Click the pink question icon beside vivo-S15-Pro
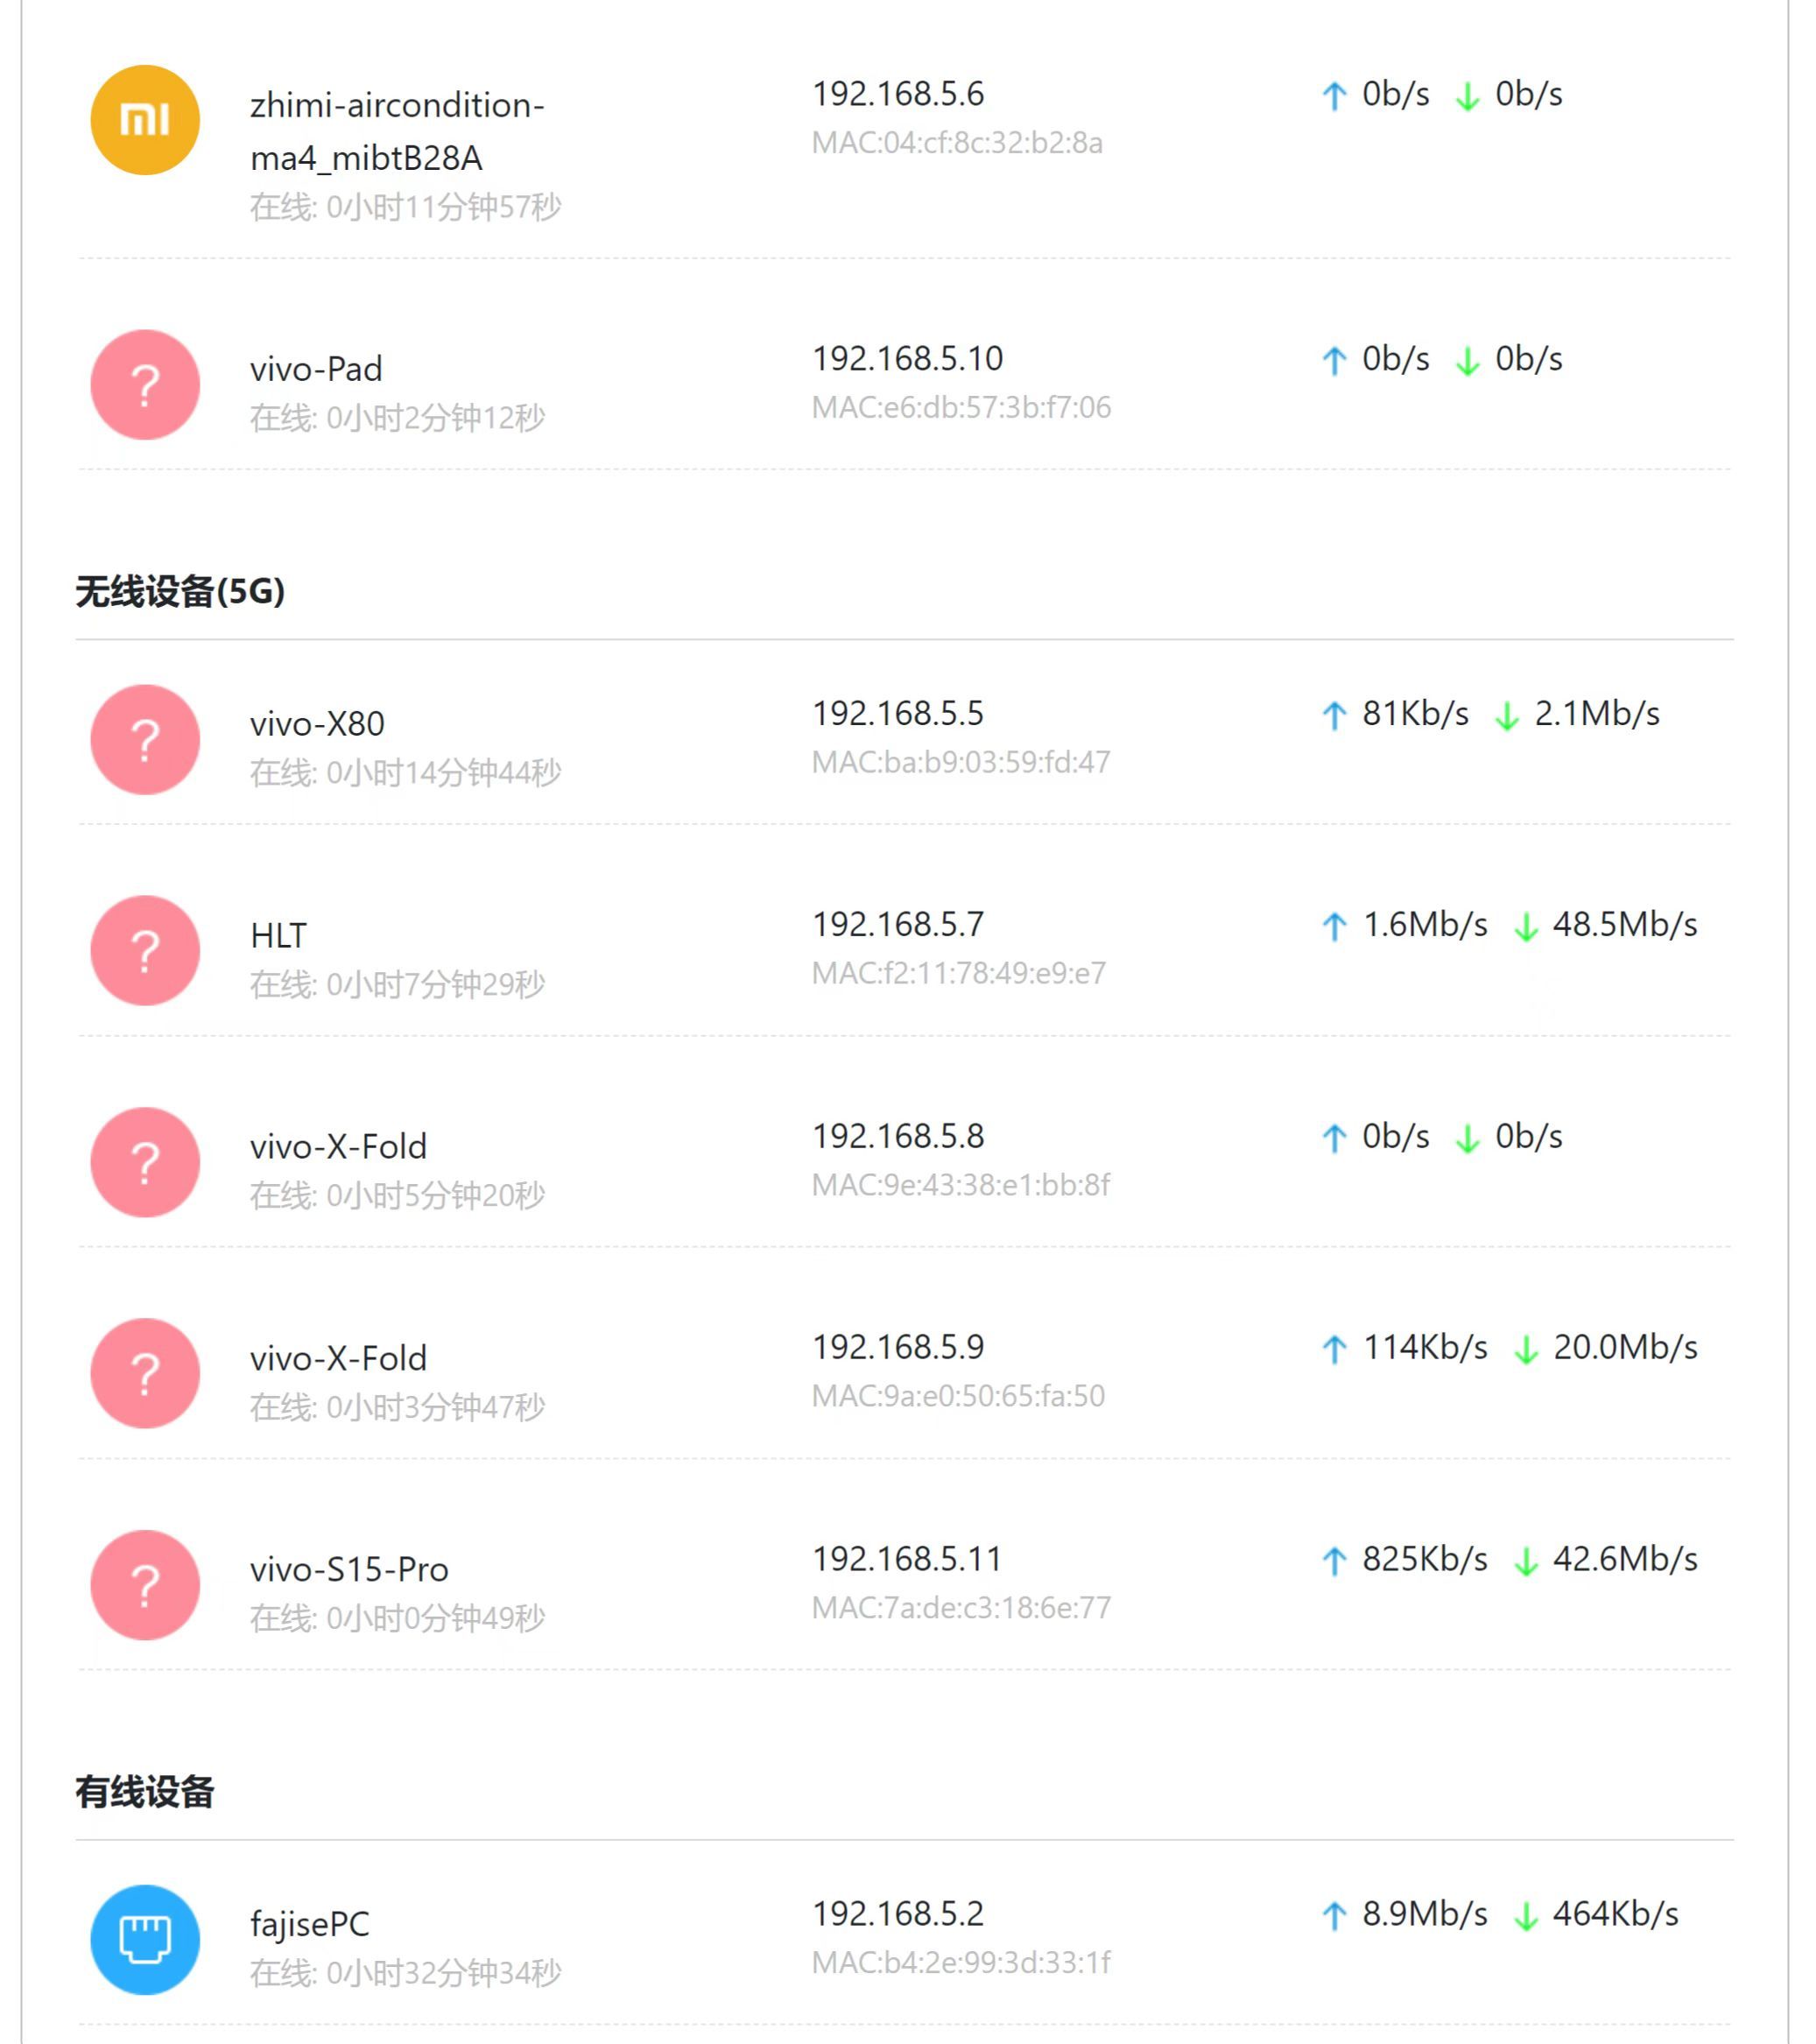 click(145, 1585)
